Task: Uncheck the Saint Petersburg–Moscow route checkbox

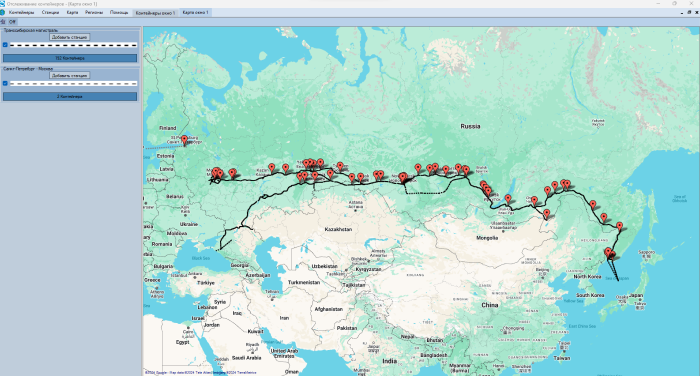Action: pos(5,83)
